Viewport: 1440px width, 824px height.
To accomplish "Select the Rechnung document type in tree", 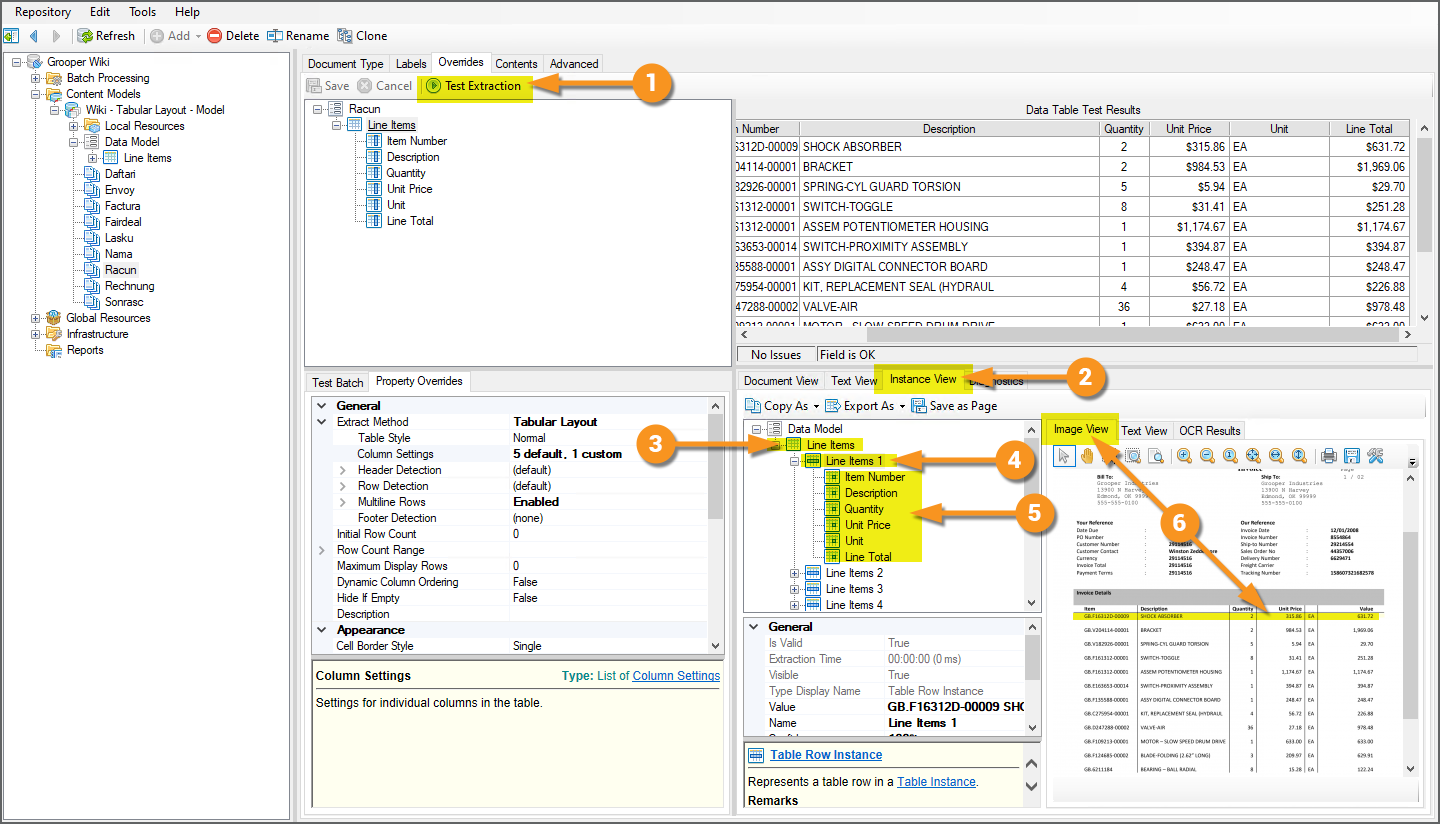I will click(129, 286).
